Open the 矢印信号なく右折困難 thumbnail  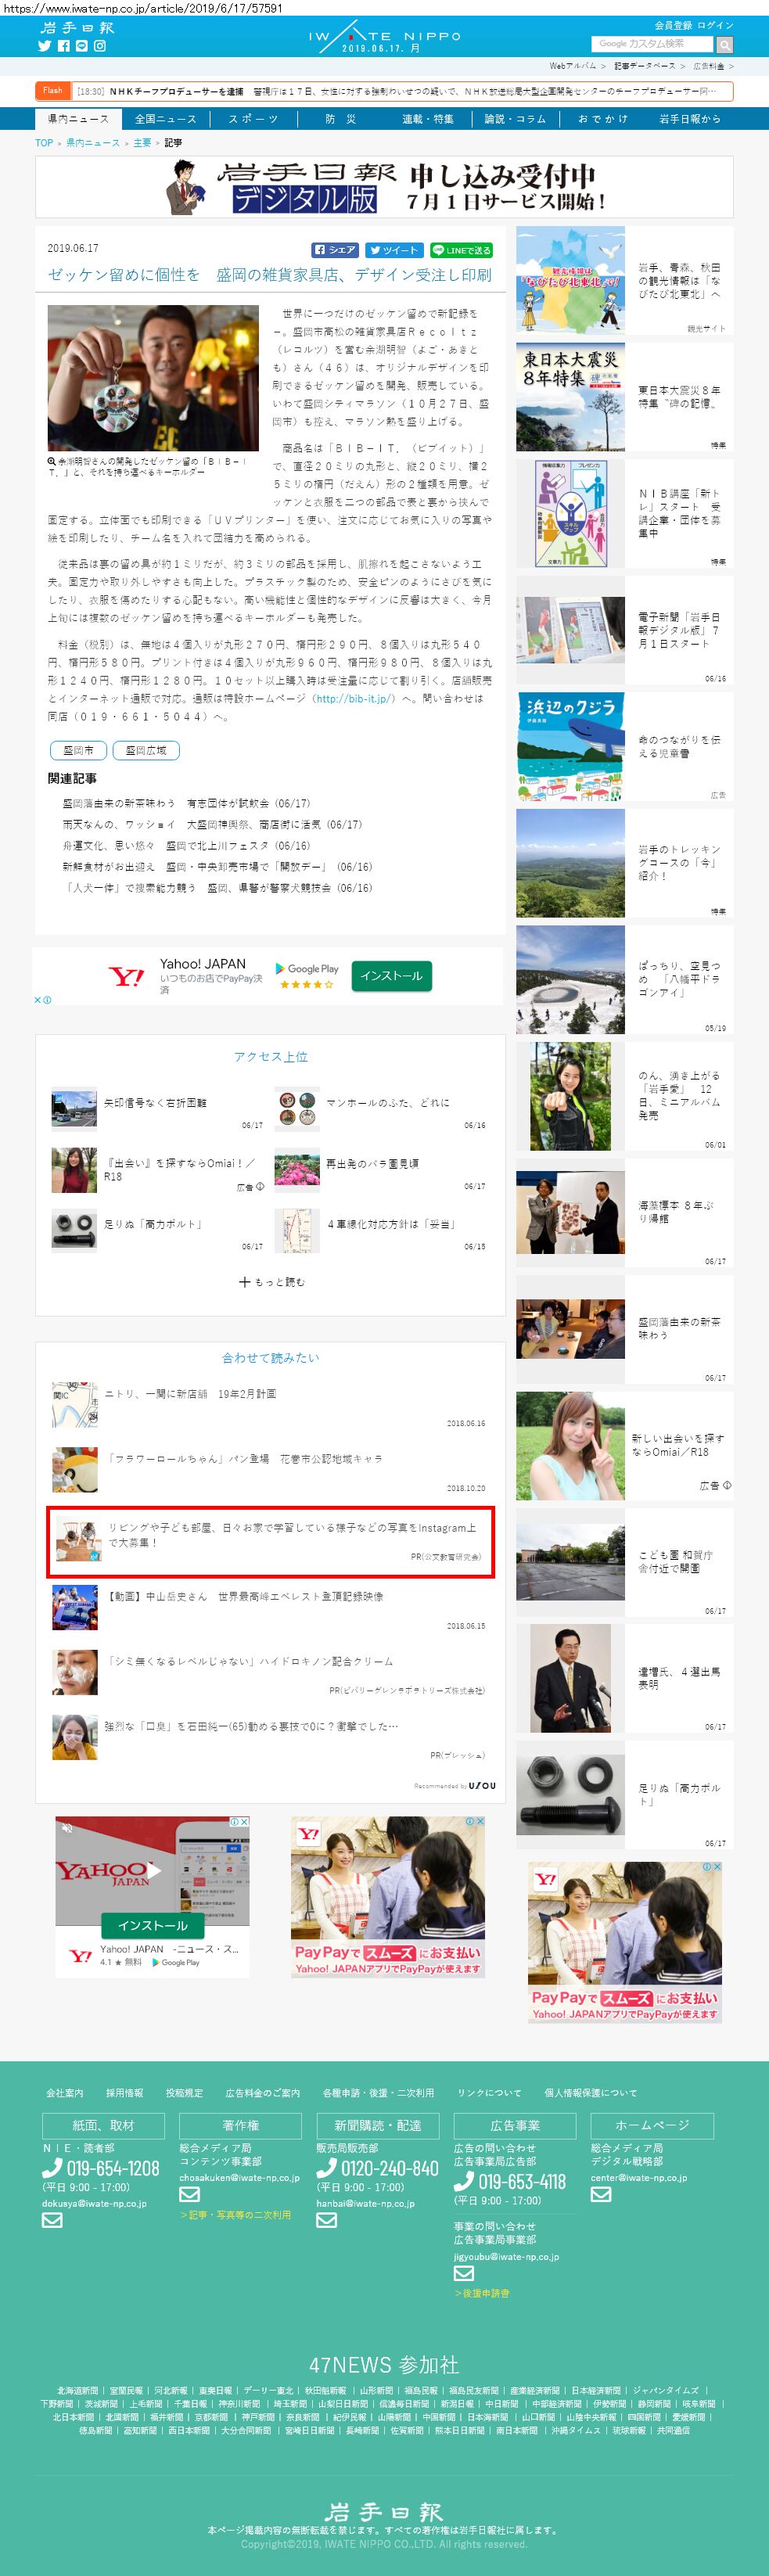point(74,1109)
